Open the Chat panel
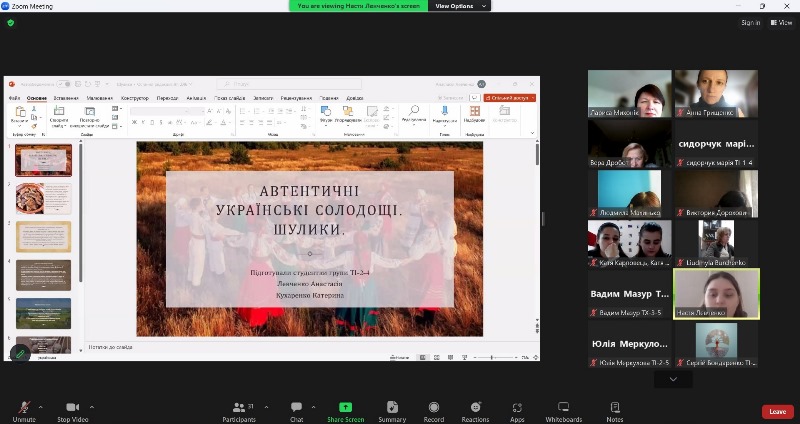The width and height of the screenshot is (800, 424). tap(296, 408)
